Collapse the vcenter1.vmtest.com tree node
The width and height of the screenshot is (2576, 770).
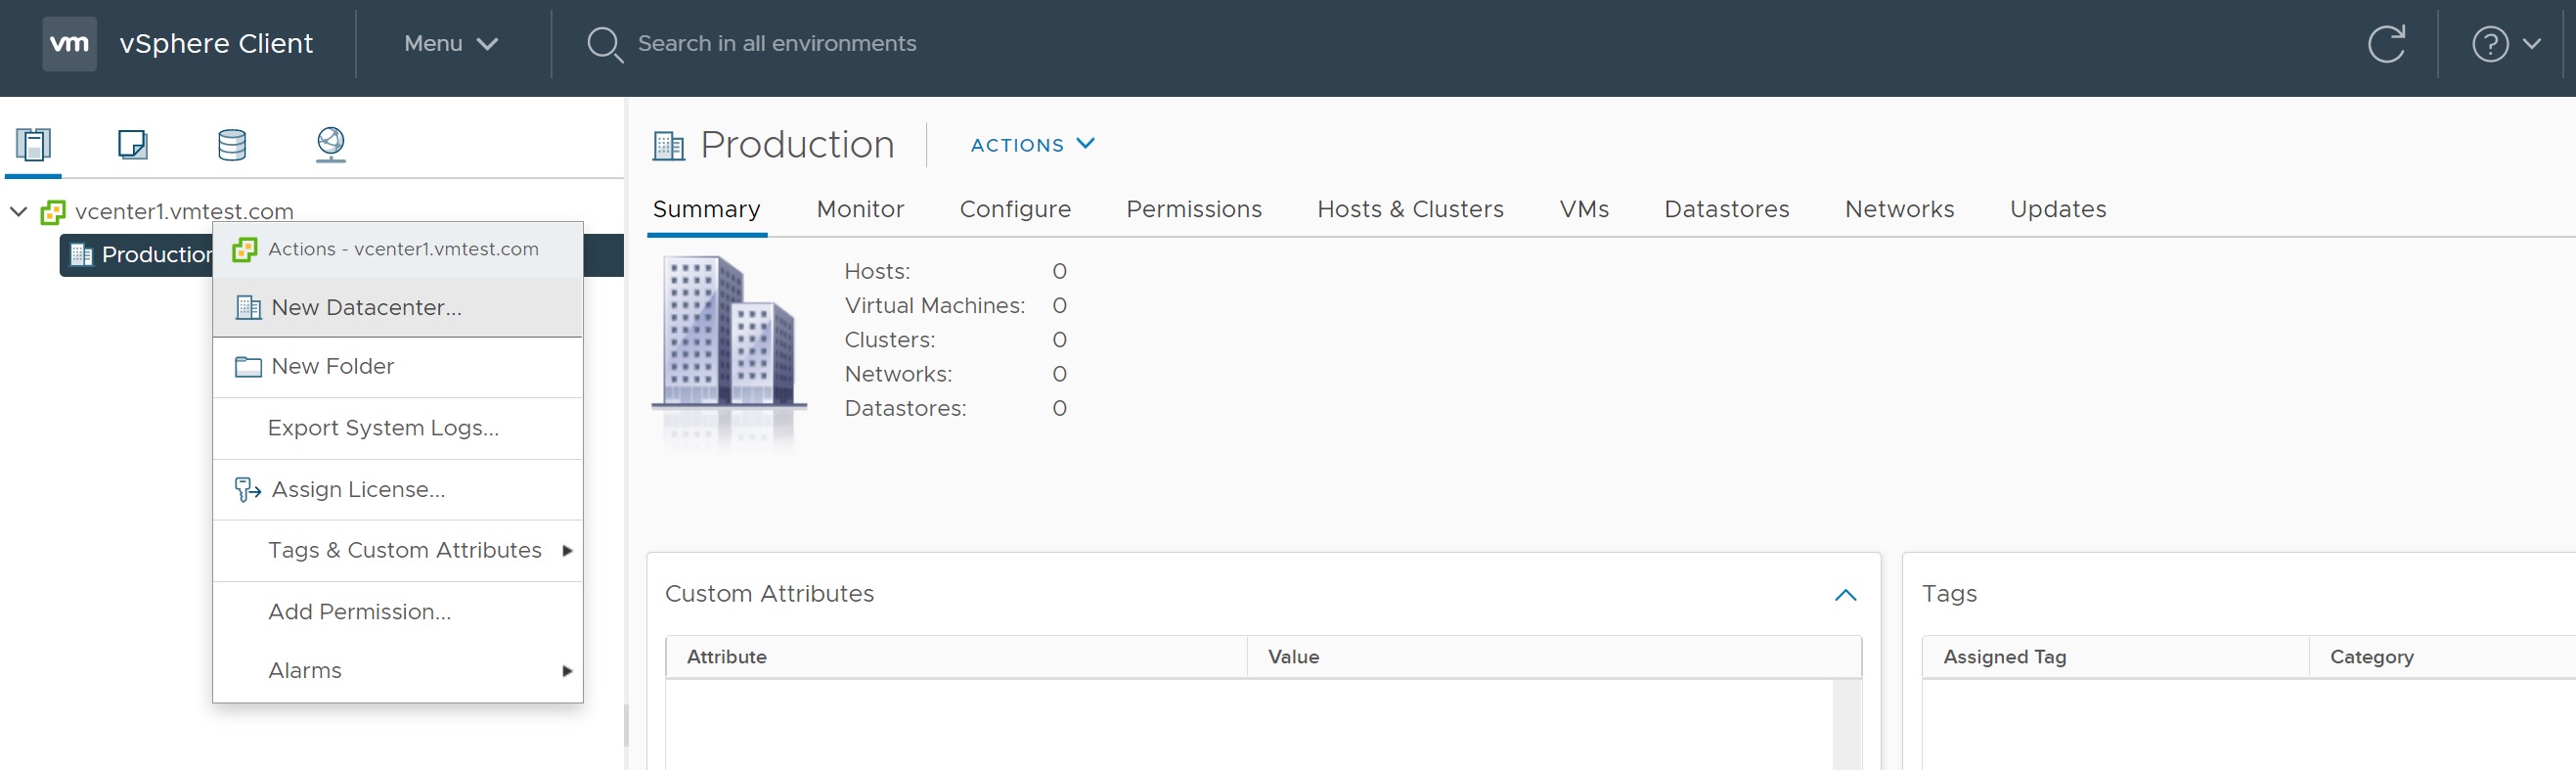18,211
